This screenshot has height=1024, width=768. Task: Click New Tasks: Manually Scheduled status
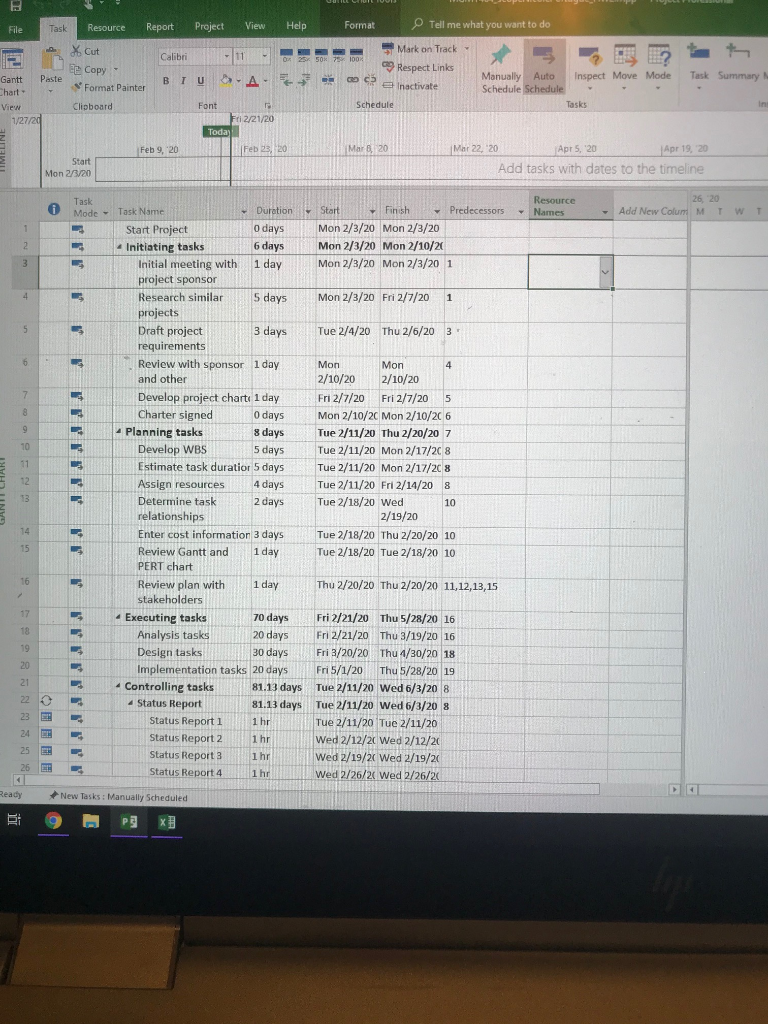[119, 797]
